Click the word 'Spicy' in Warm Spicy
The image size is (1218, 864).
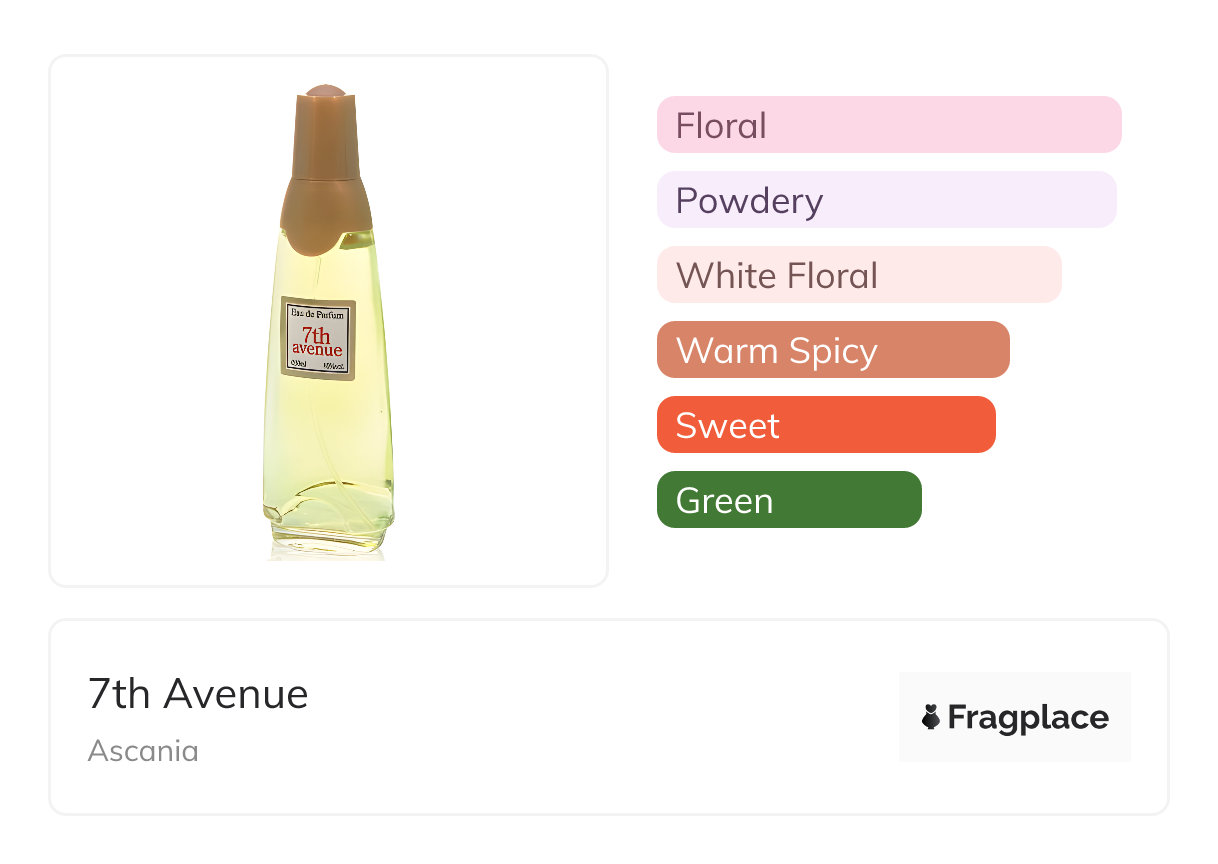831,351
